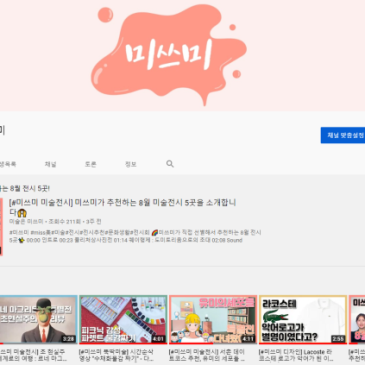Switch to the 토론 tab
Screen dimensions: 365x365
(x=90, y=164)
